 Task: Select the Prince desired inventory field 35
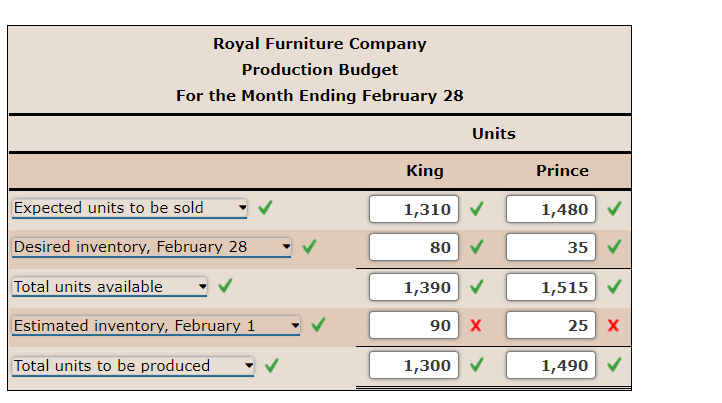click(x=551, y=248)
